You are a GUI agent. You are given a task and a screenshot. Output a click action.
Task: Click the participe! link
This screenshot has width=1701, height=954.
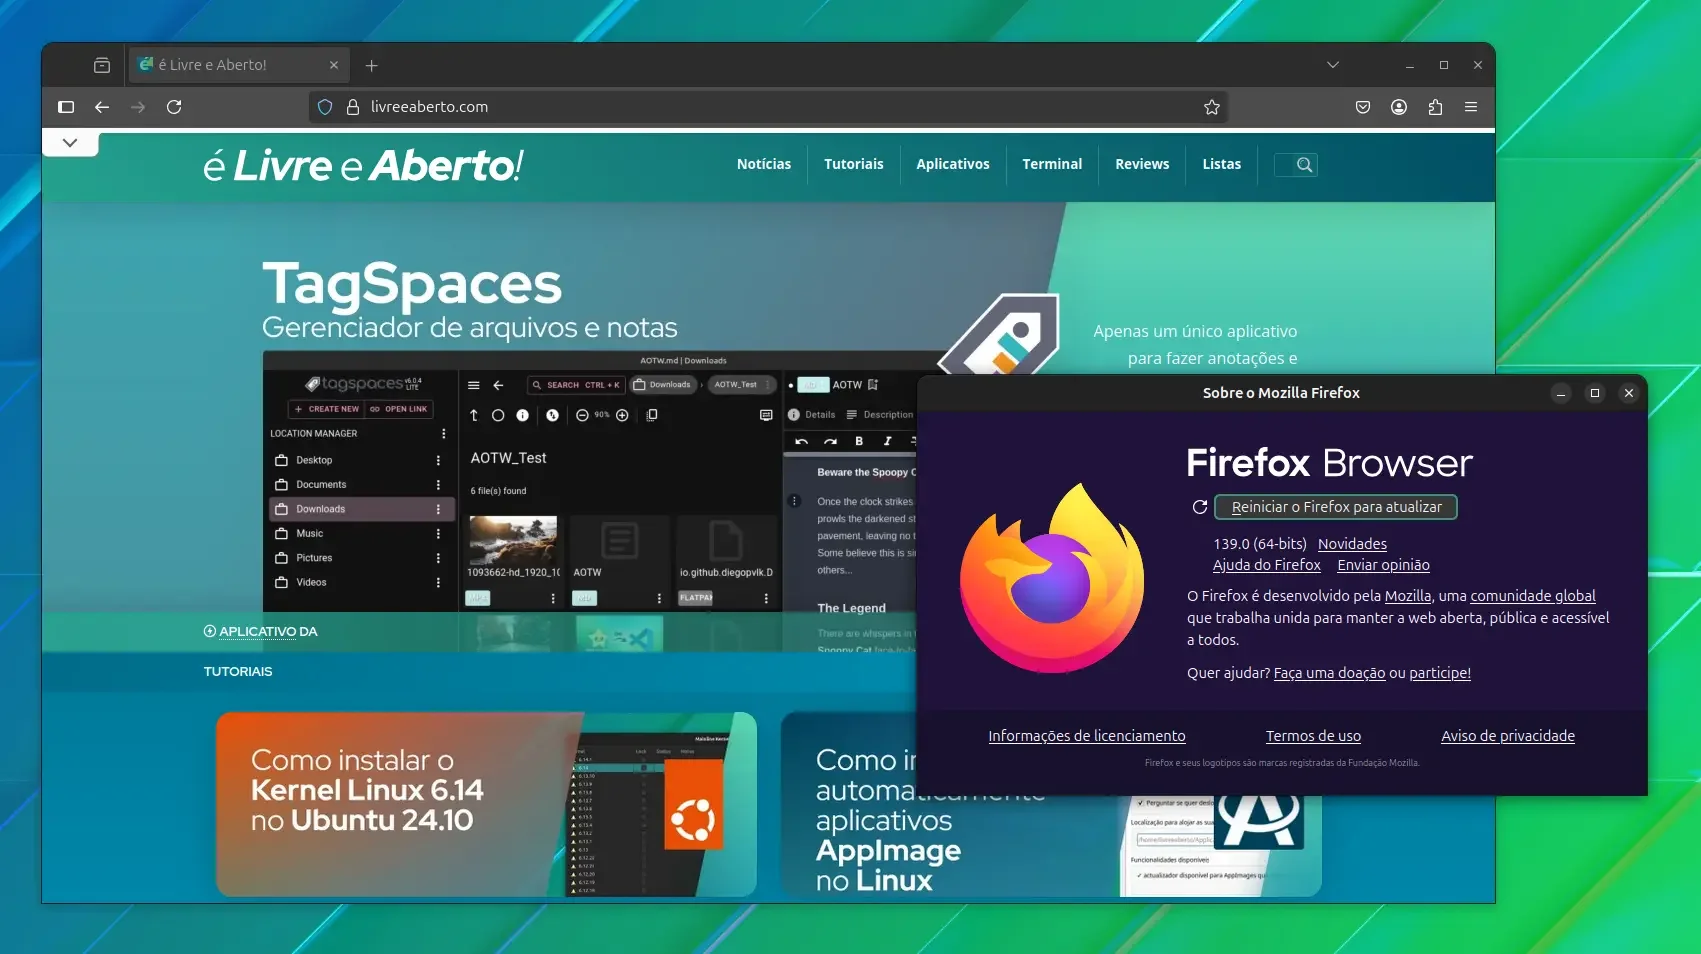click(x=1439, y=673)
